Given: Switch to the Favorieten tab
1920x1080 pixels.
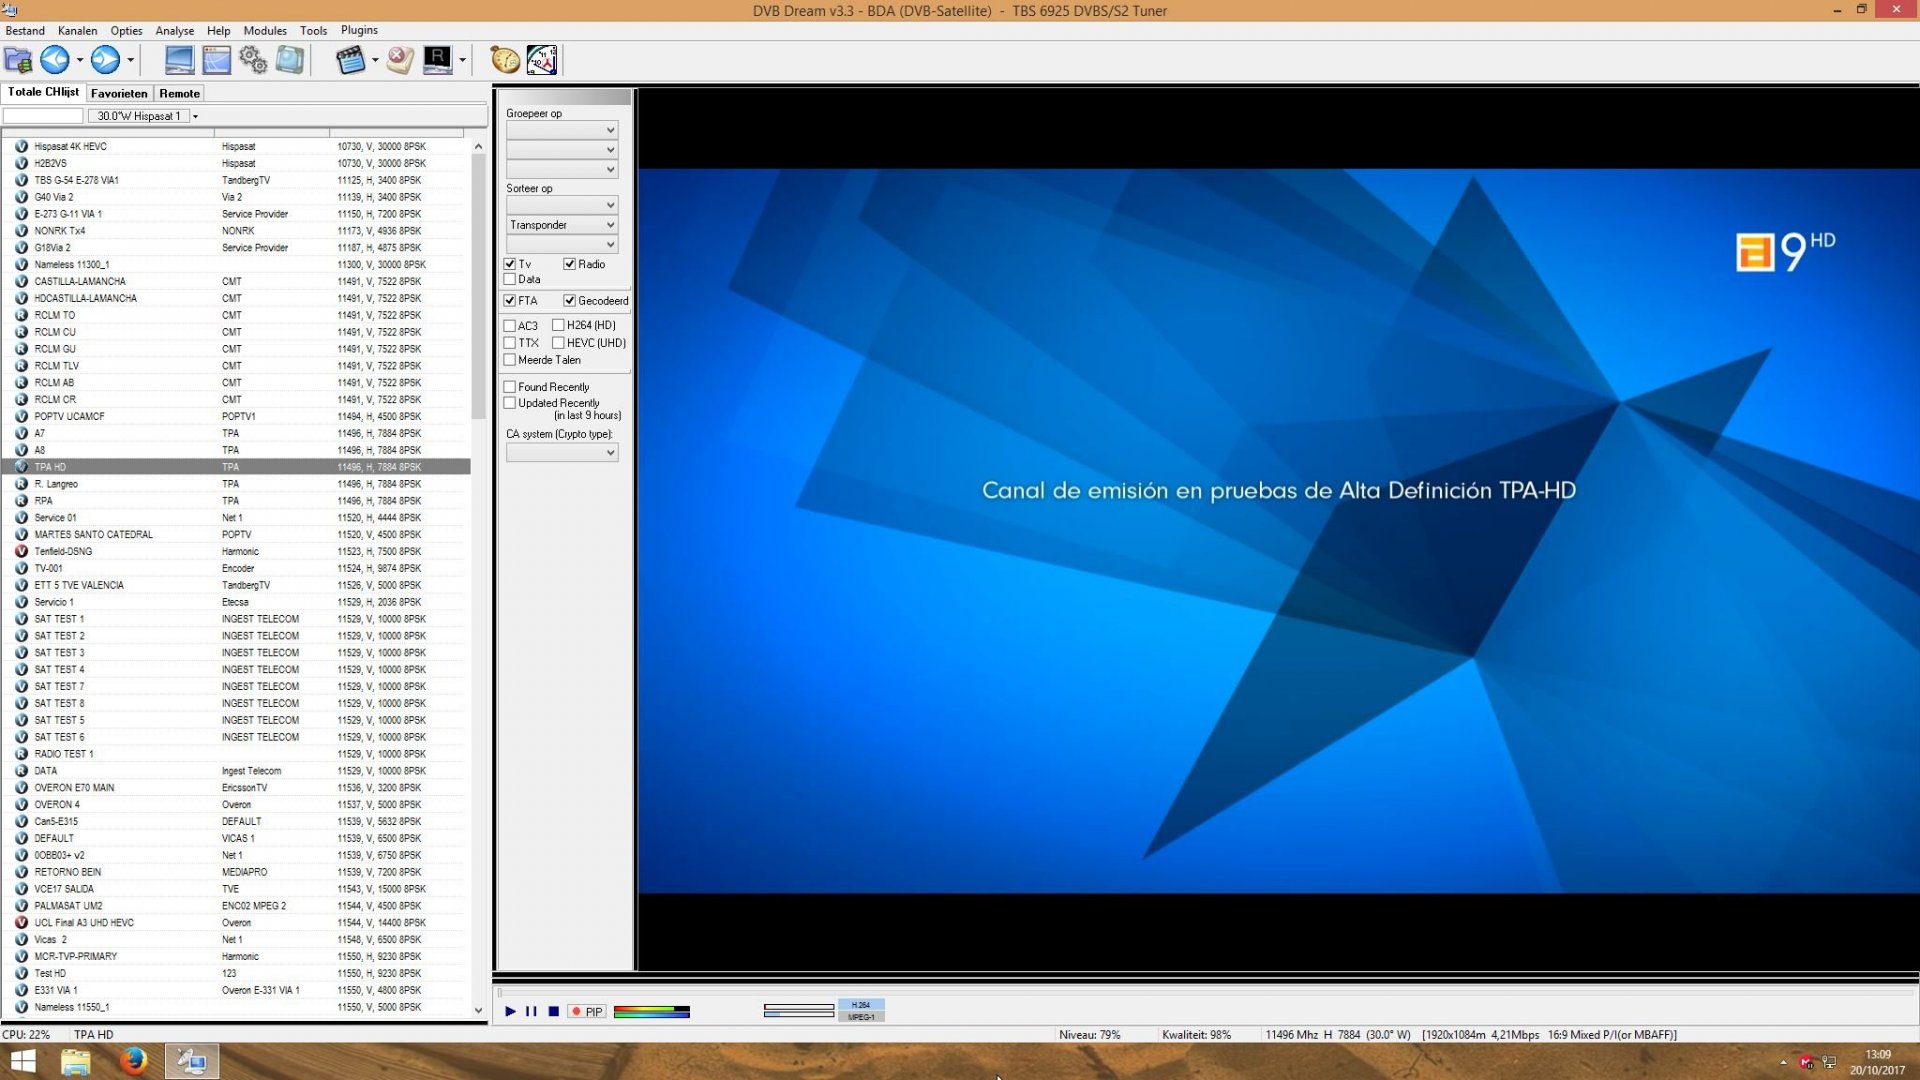Looking at the screenshot, I should tap(119, 93).
